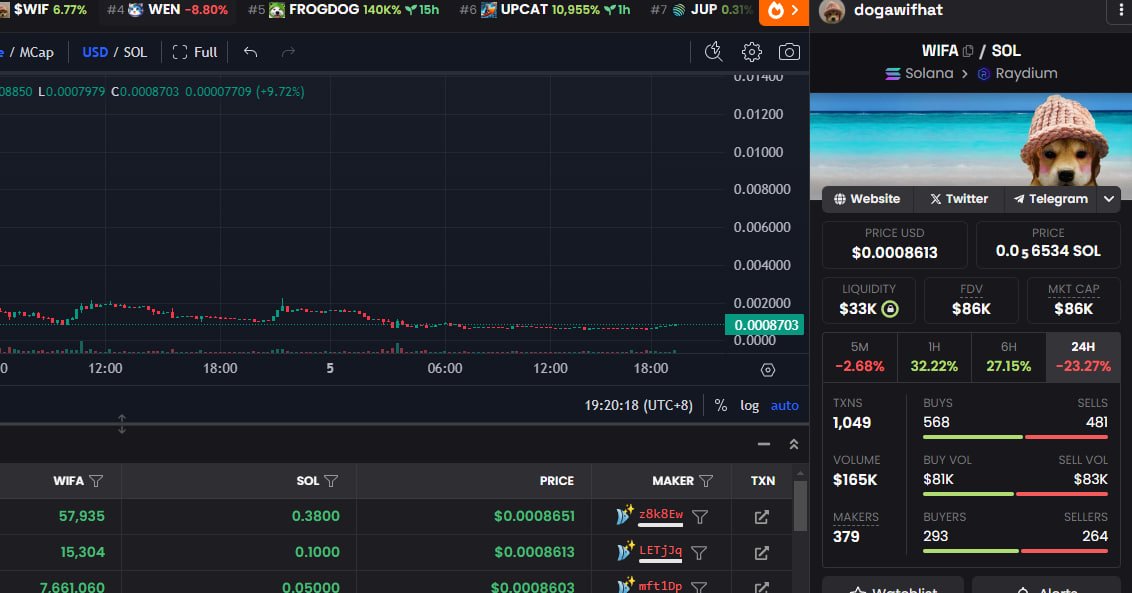Open trending token #4 WEN
1132x593 pixels.
coord(167,9)
